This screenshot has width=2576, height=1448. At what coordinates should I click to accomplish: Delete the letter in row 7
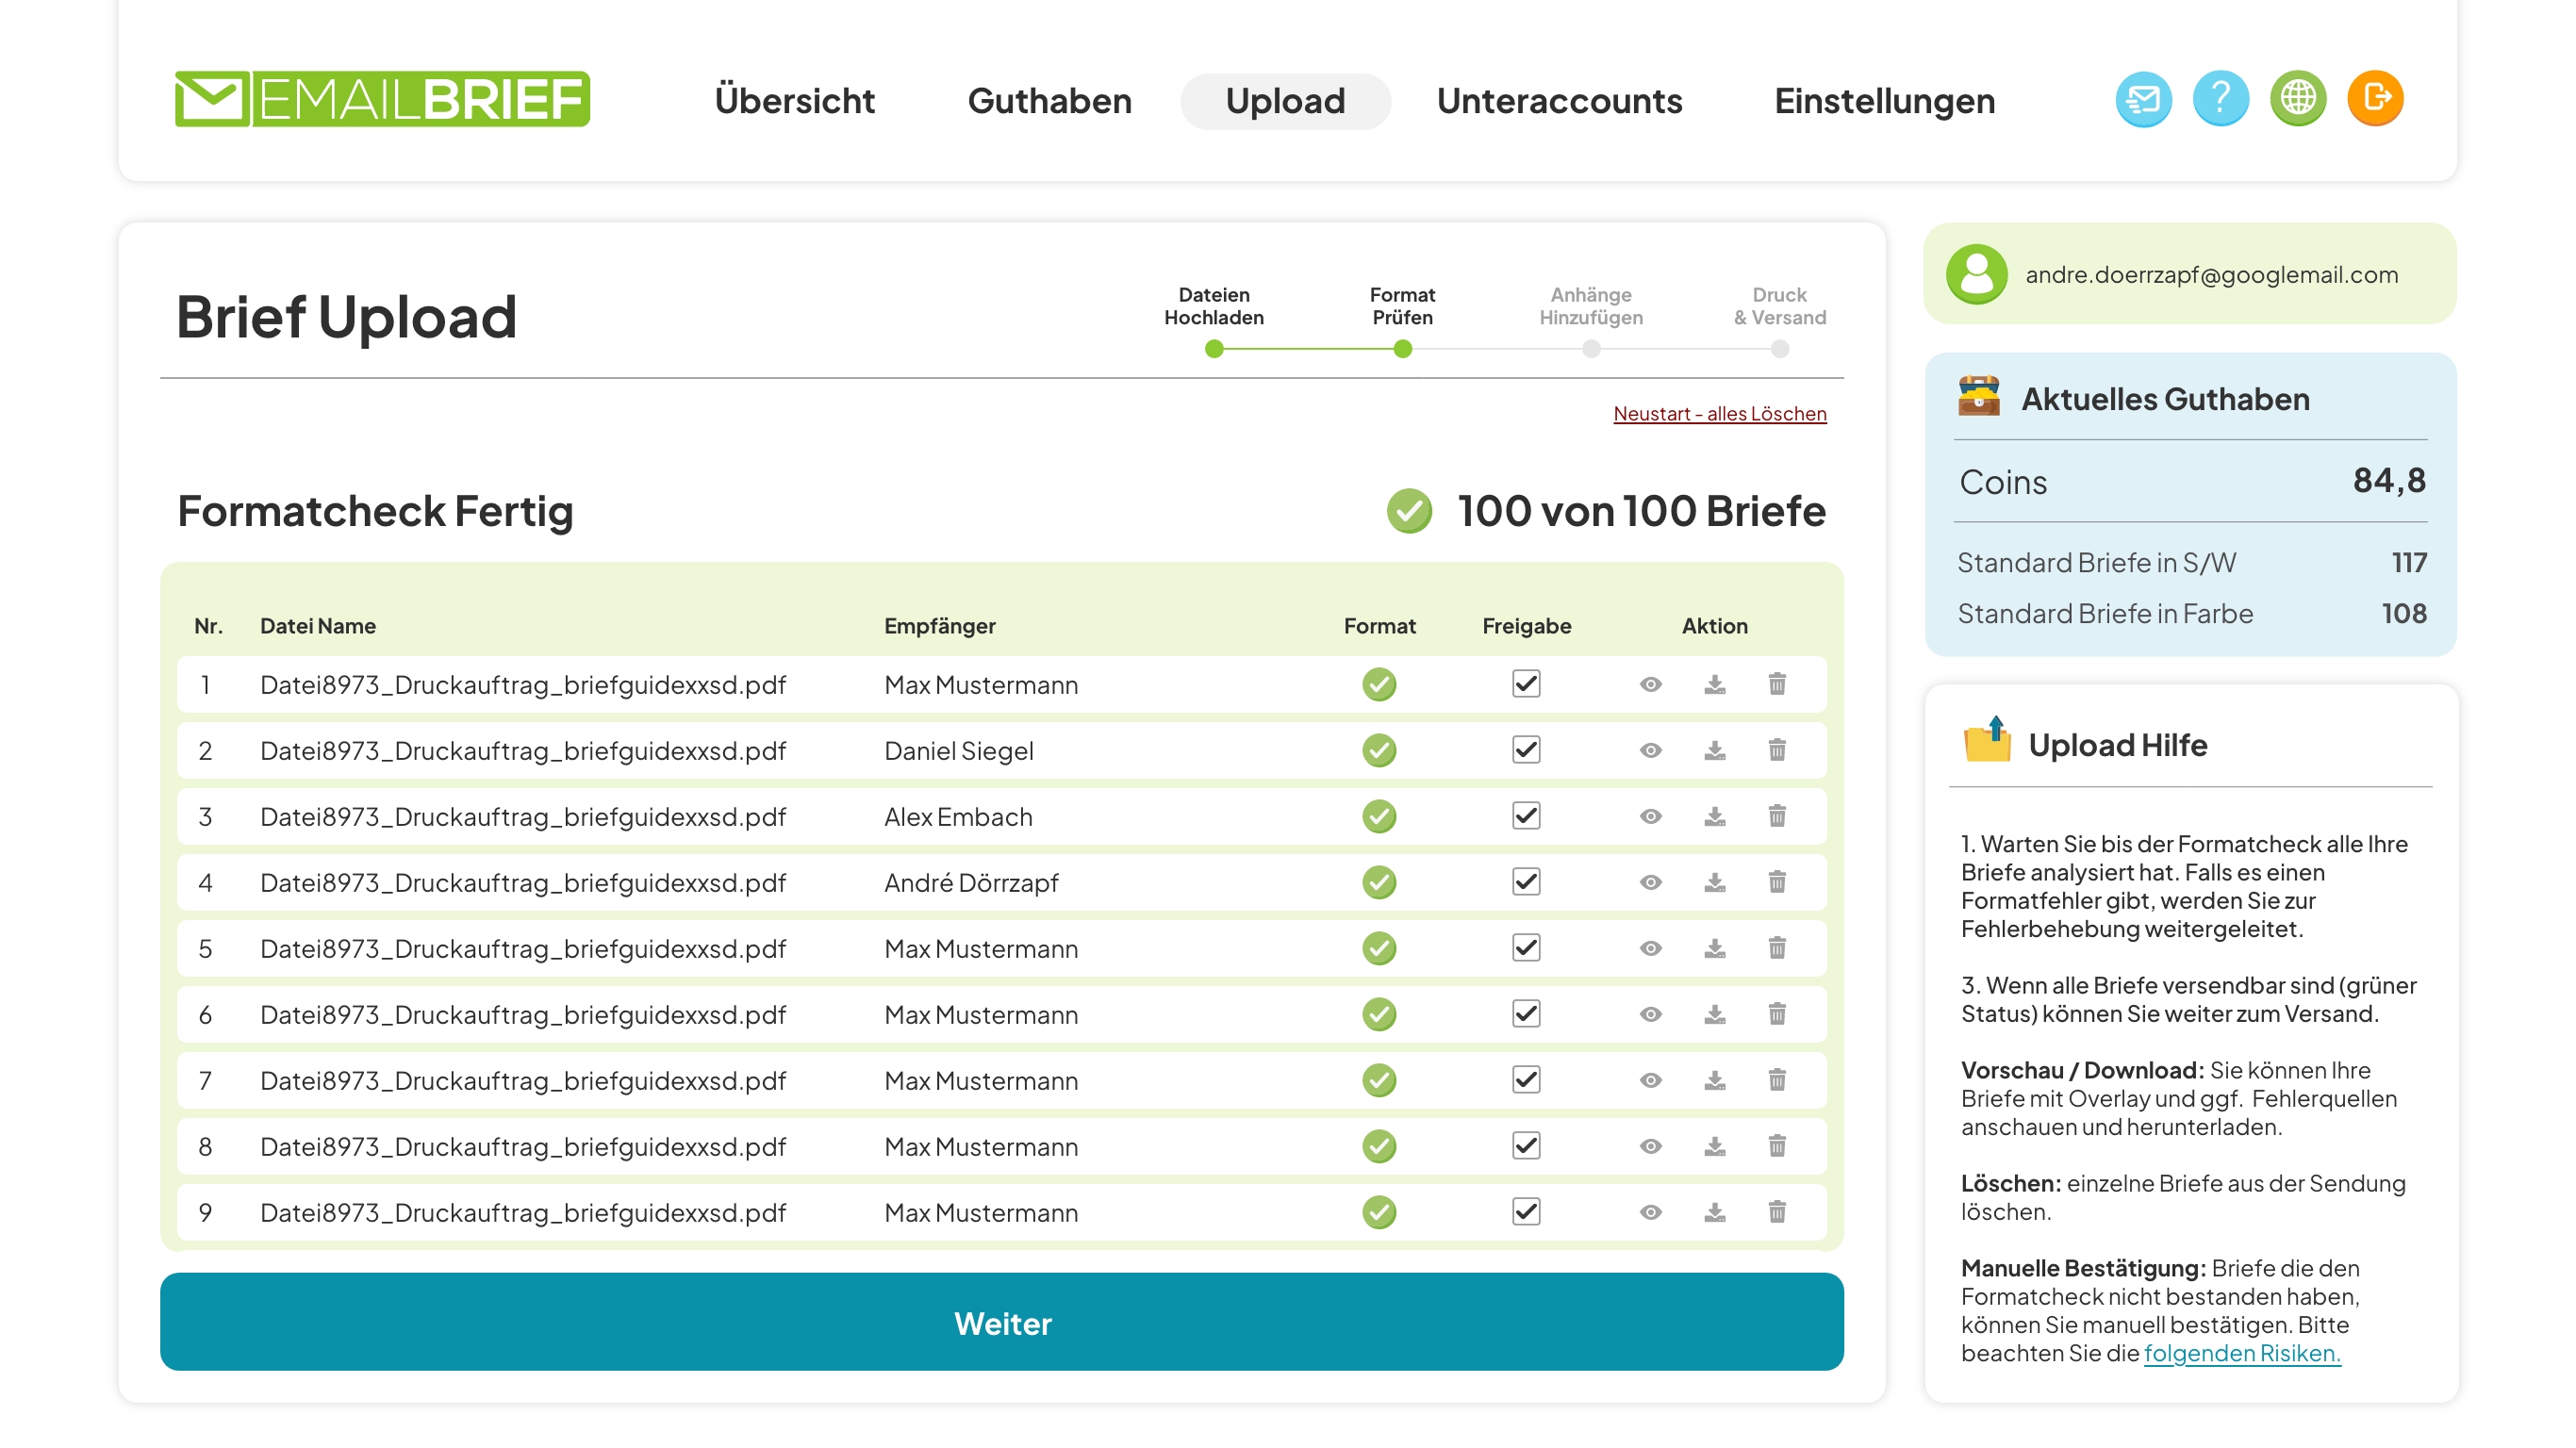pos(1776,1081)
